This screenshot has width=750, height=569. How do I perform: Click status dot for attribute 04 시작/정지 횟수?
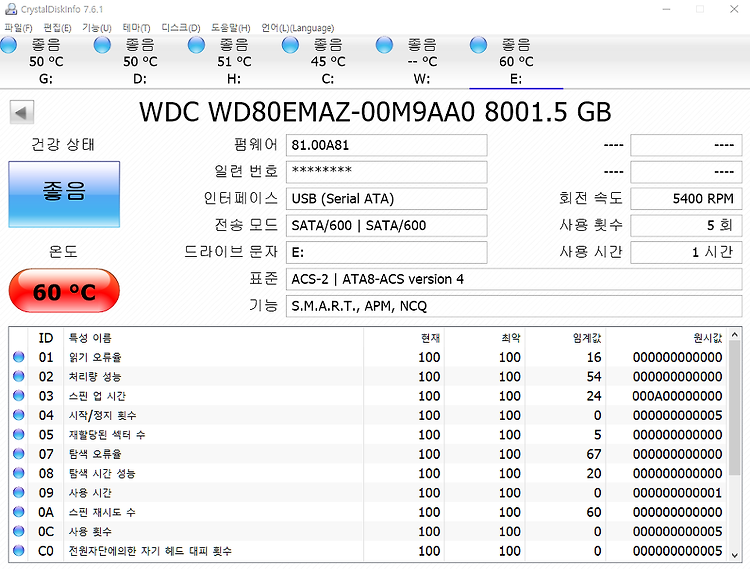(x=19, y=415)
